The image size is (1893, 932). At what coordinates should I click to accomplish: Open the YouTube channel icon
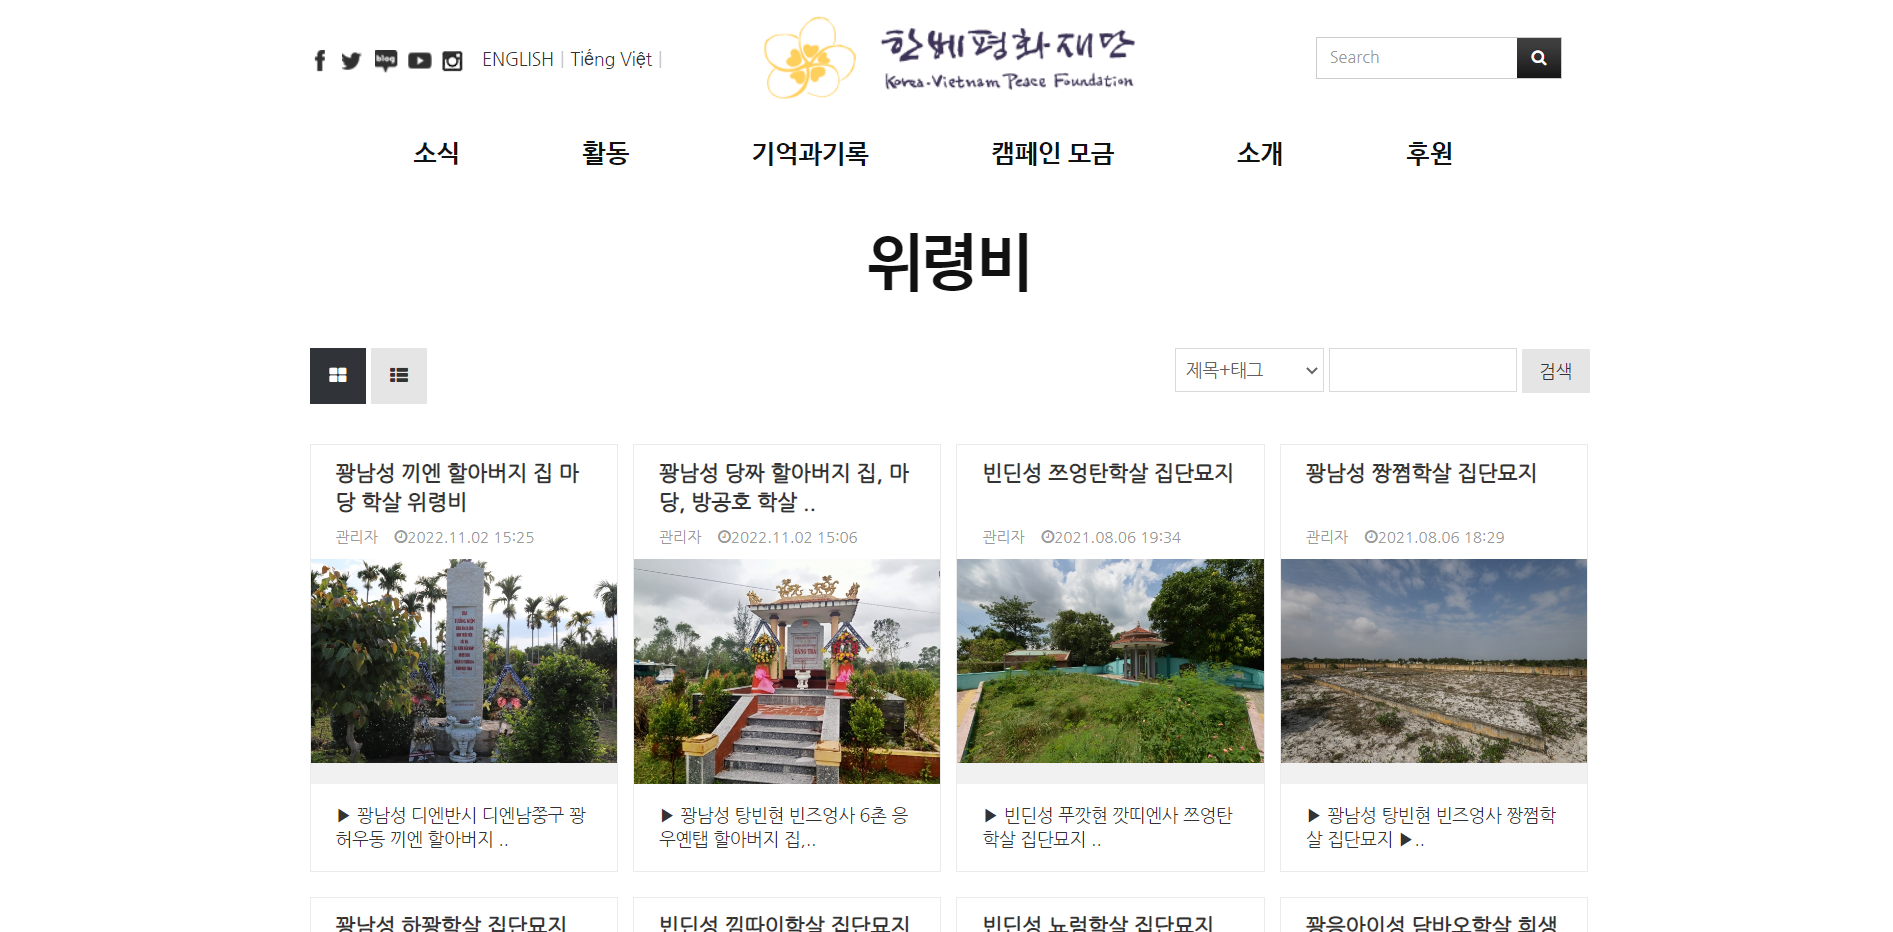pos(420,61)
